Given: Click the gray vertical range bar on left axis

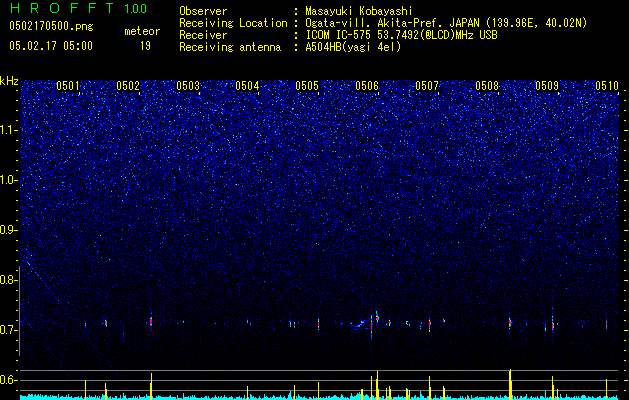Looking at the screenshot, I should 20,311.
